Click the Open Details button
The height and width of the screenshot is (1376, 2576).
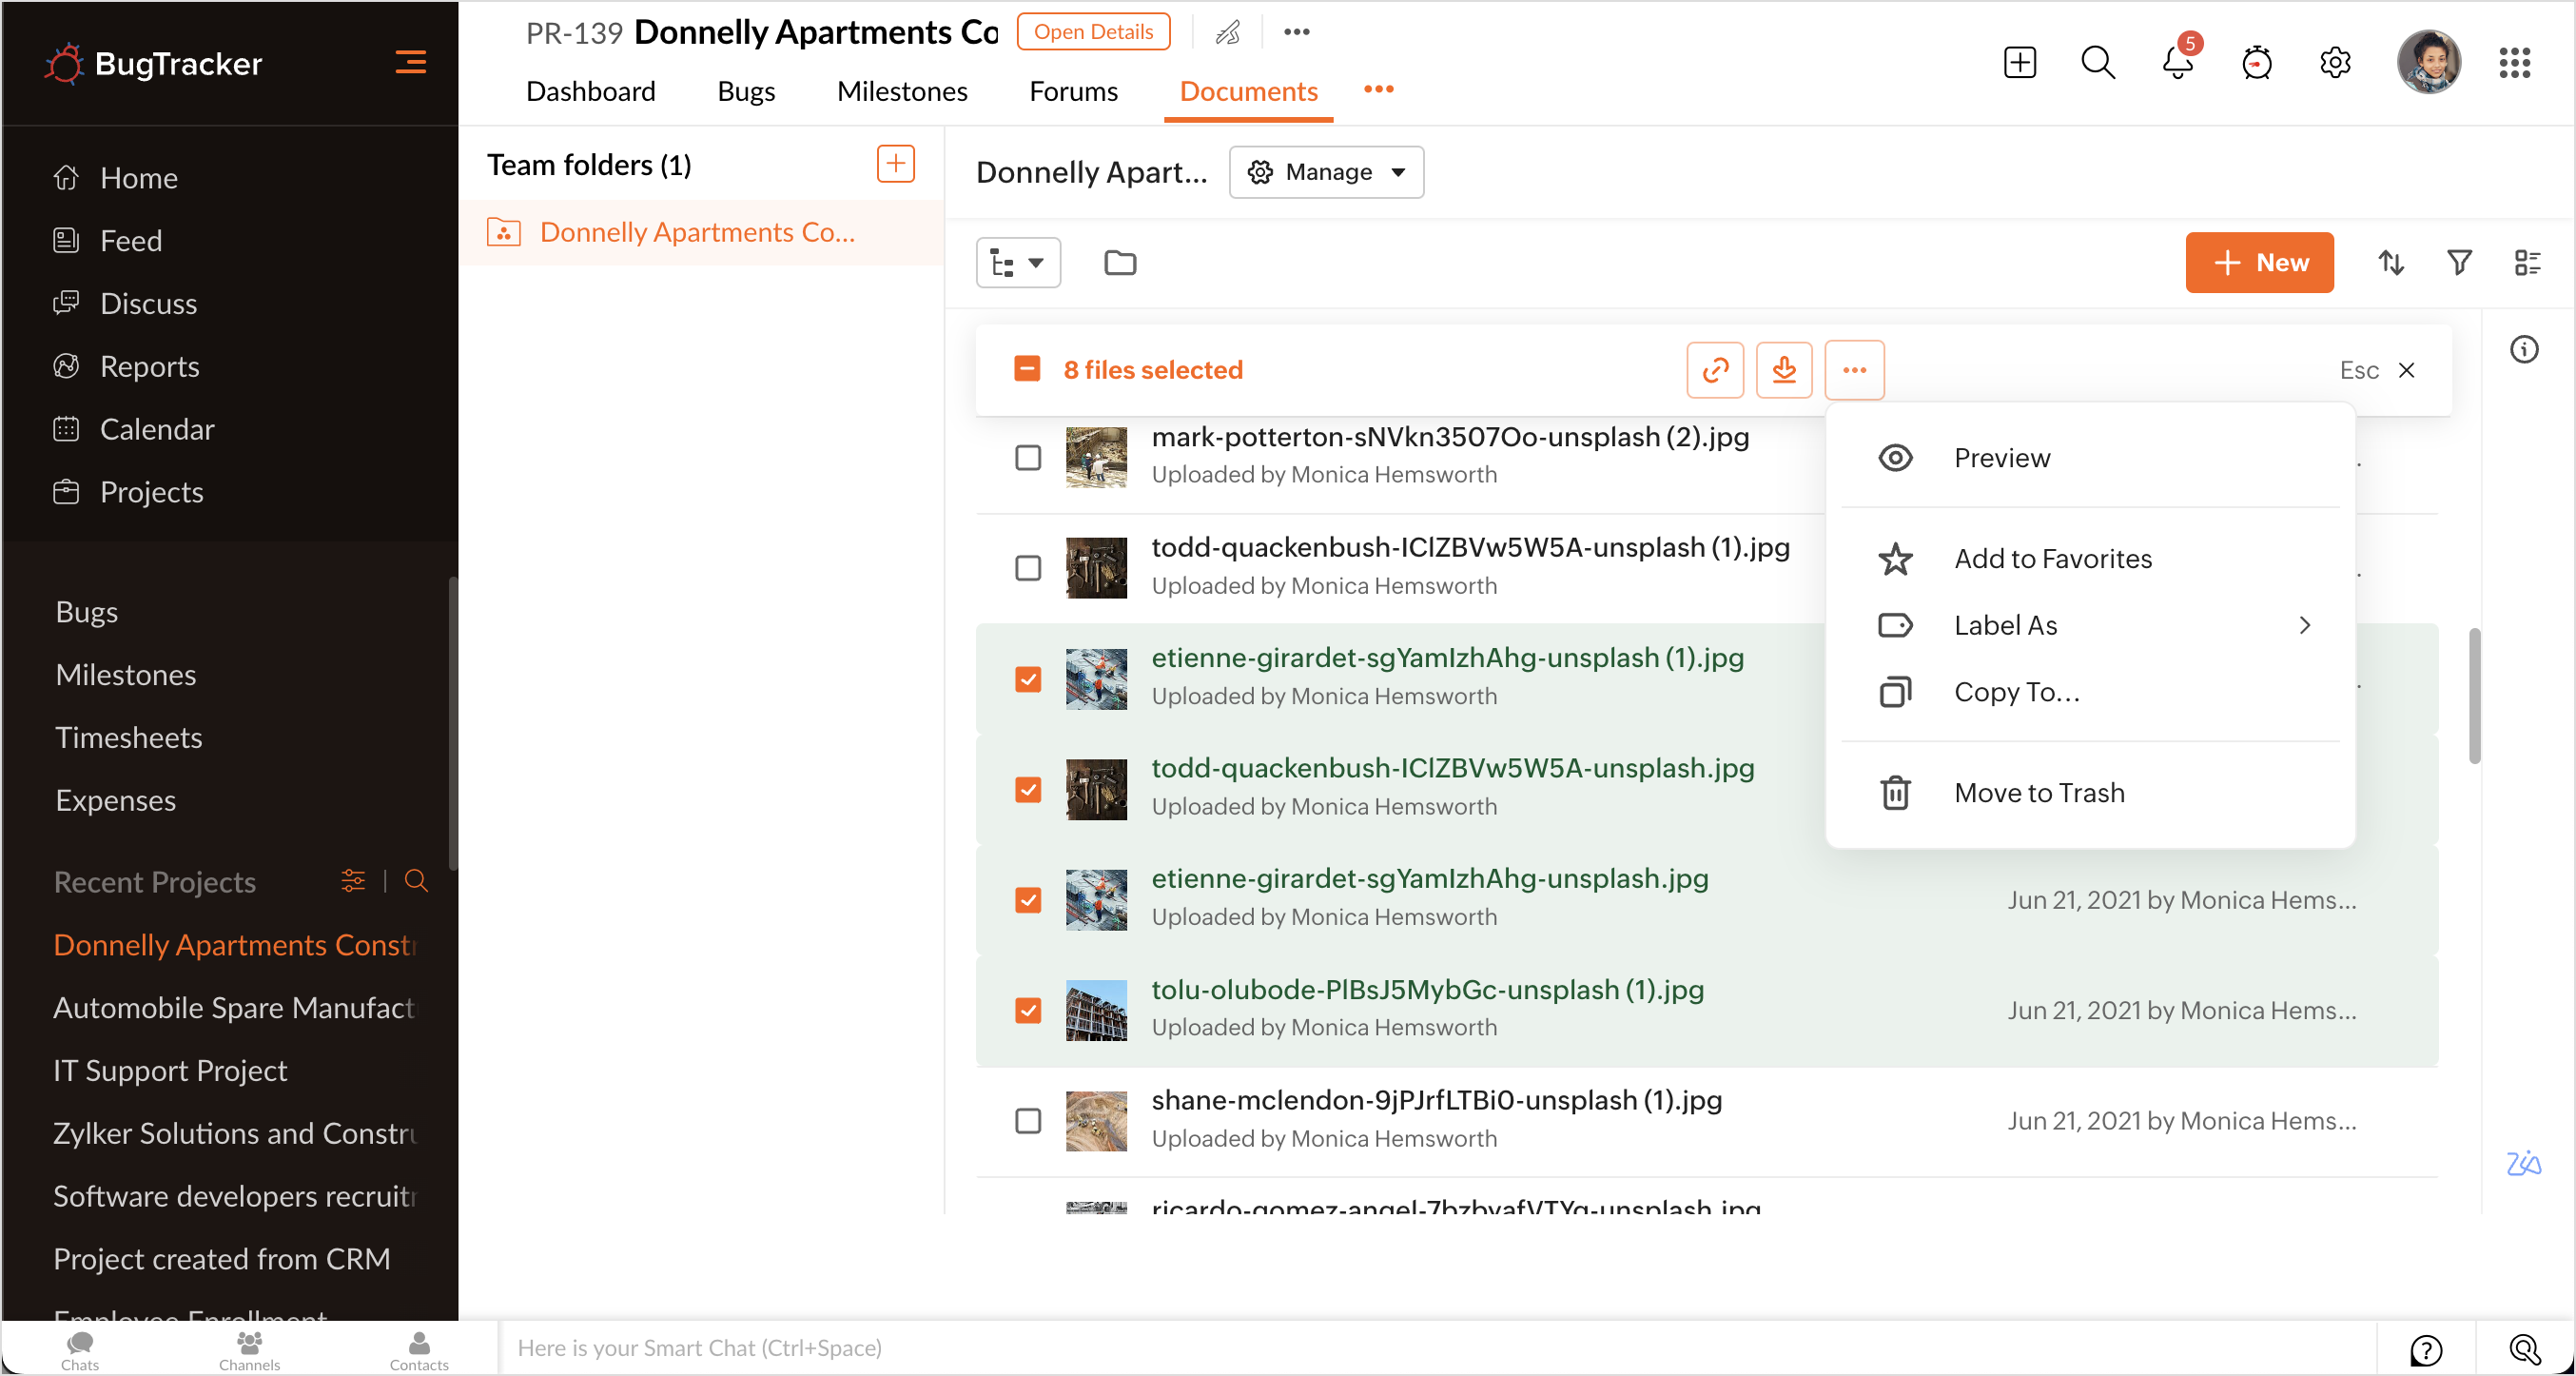click(1093, 32)
